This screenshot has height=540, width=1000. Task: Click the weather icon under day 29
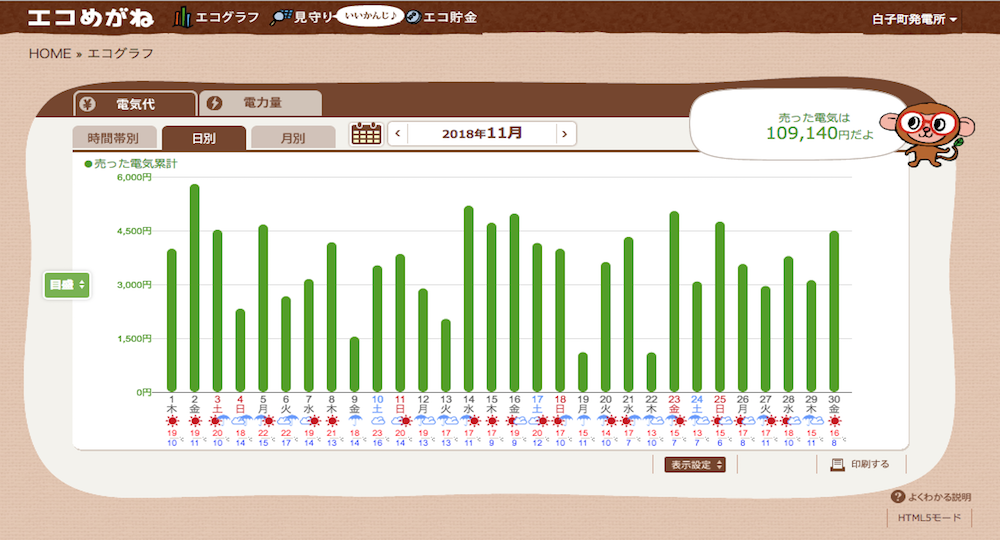coord(811,421)
